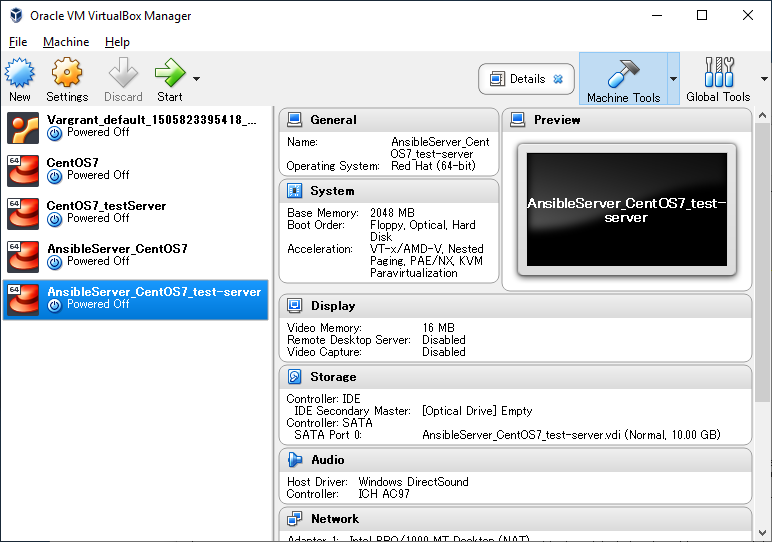Click power state icon of CentOS7_testServer
772x542 pixels.
[x=55, y=219]
